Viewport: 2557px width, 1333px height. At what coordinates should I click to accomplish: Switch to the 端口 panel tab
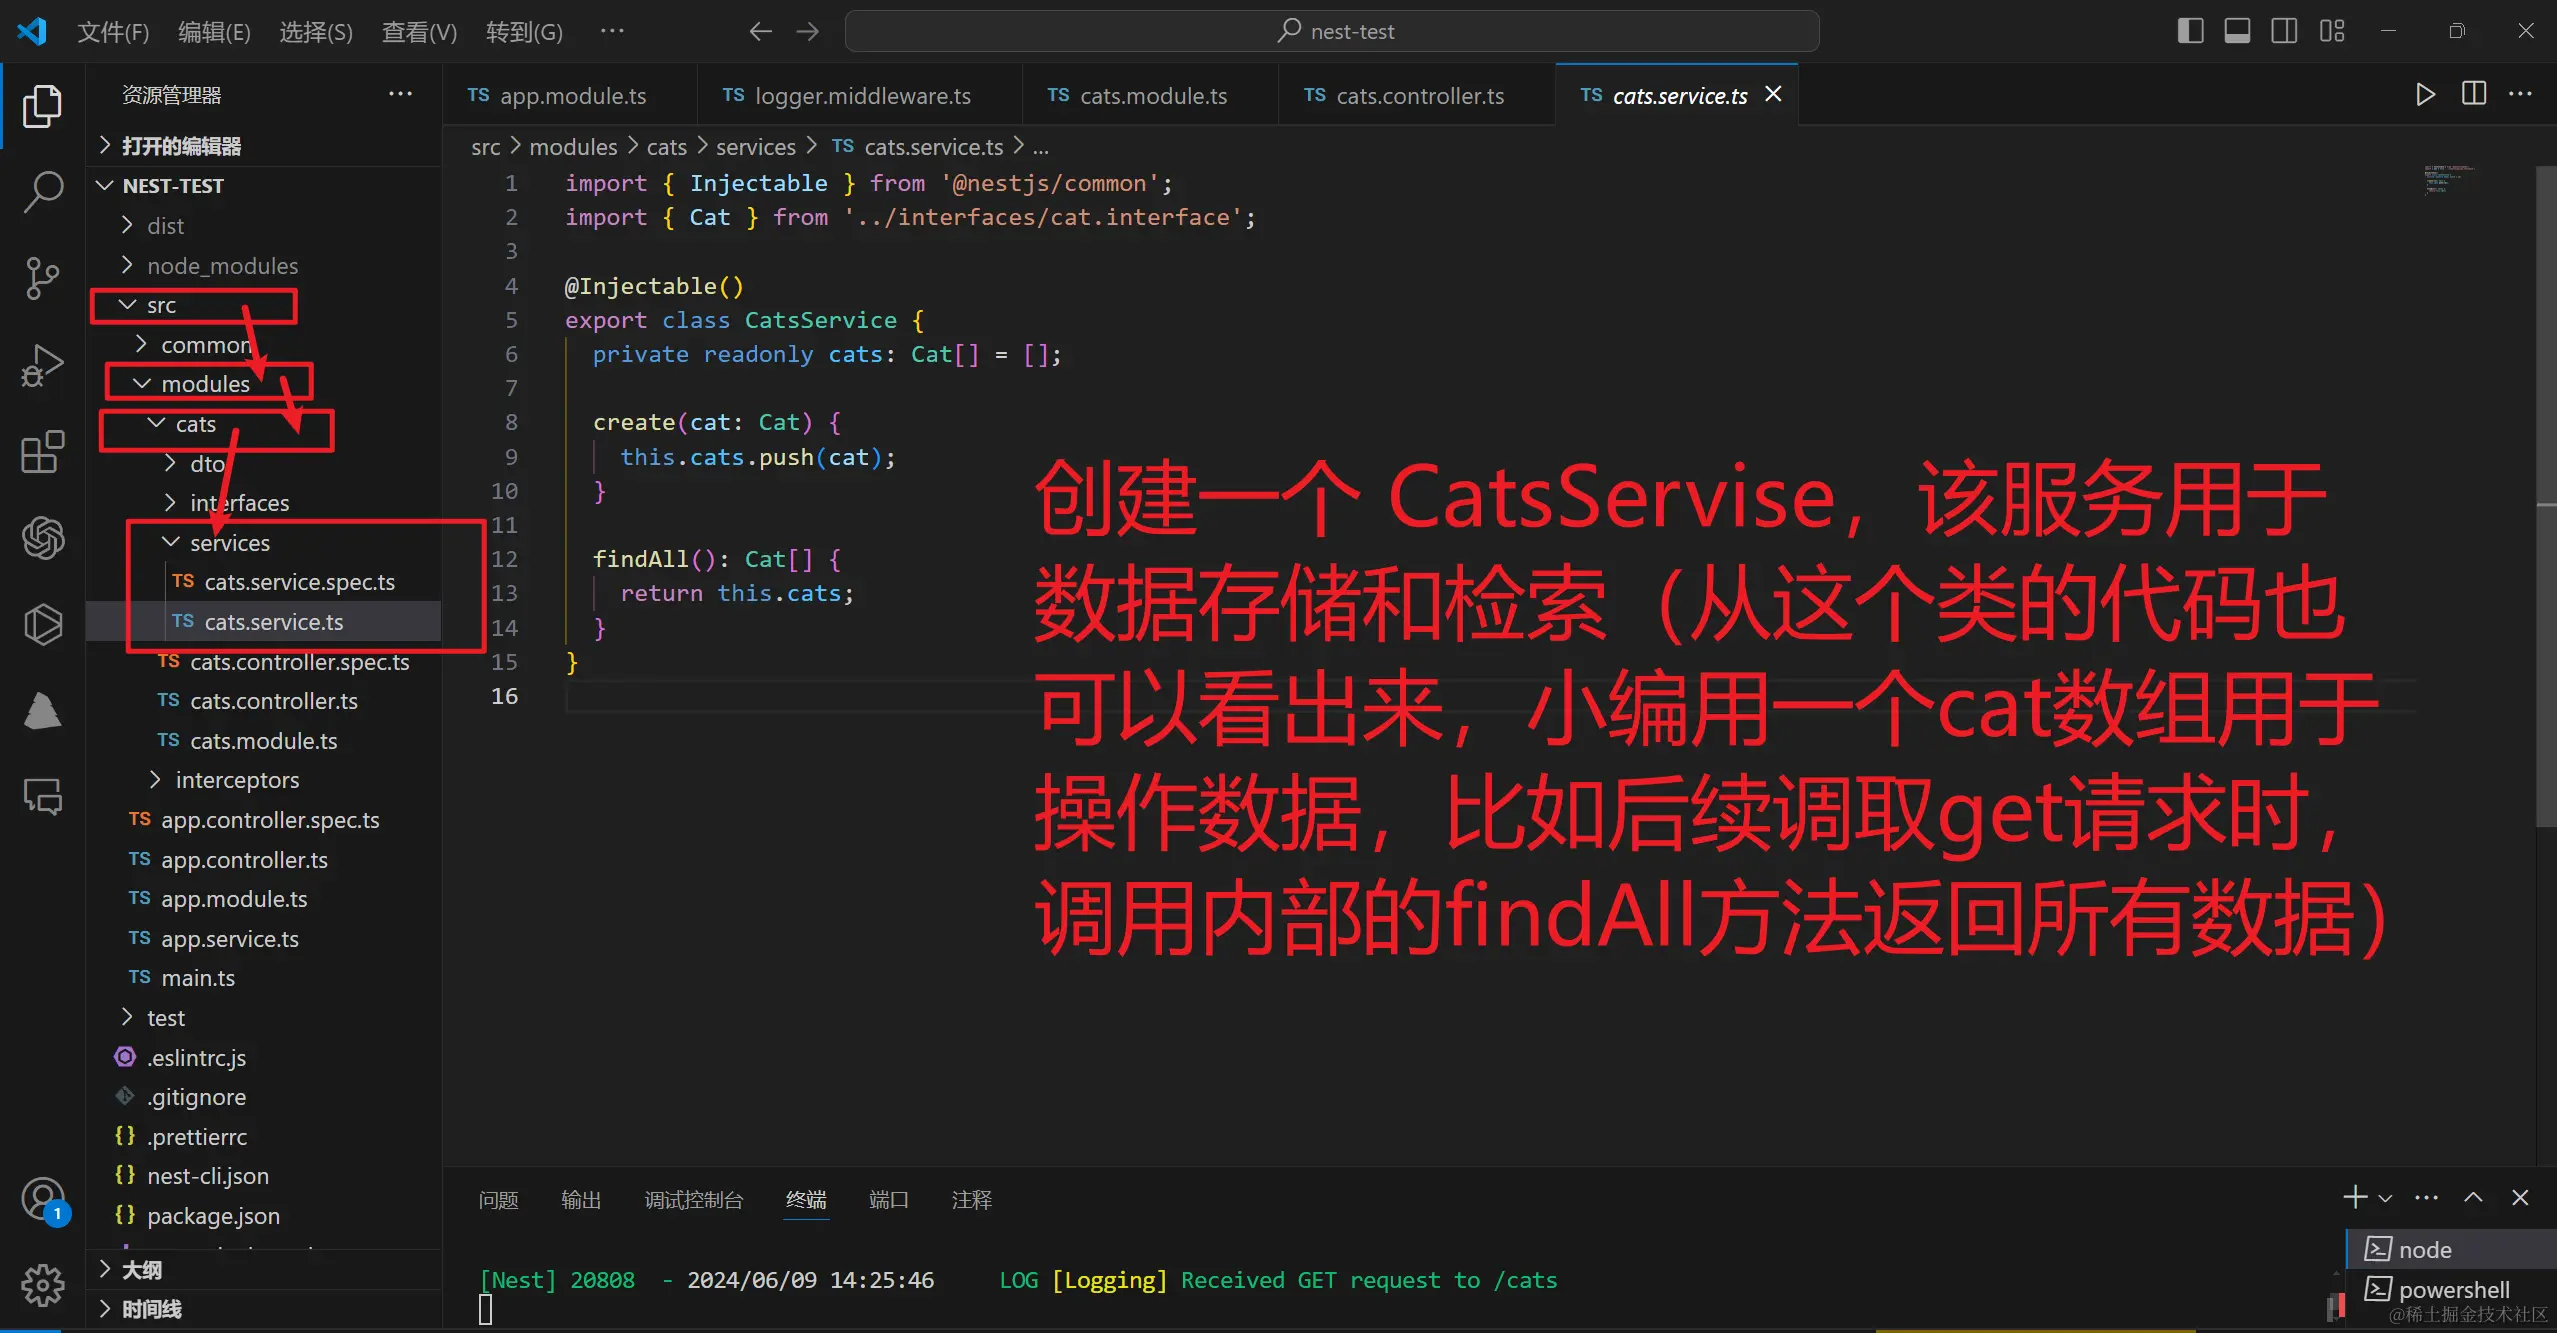[889, 1199]
